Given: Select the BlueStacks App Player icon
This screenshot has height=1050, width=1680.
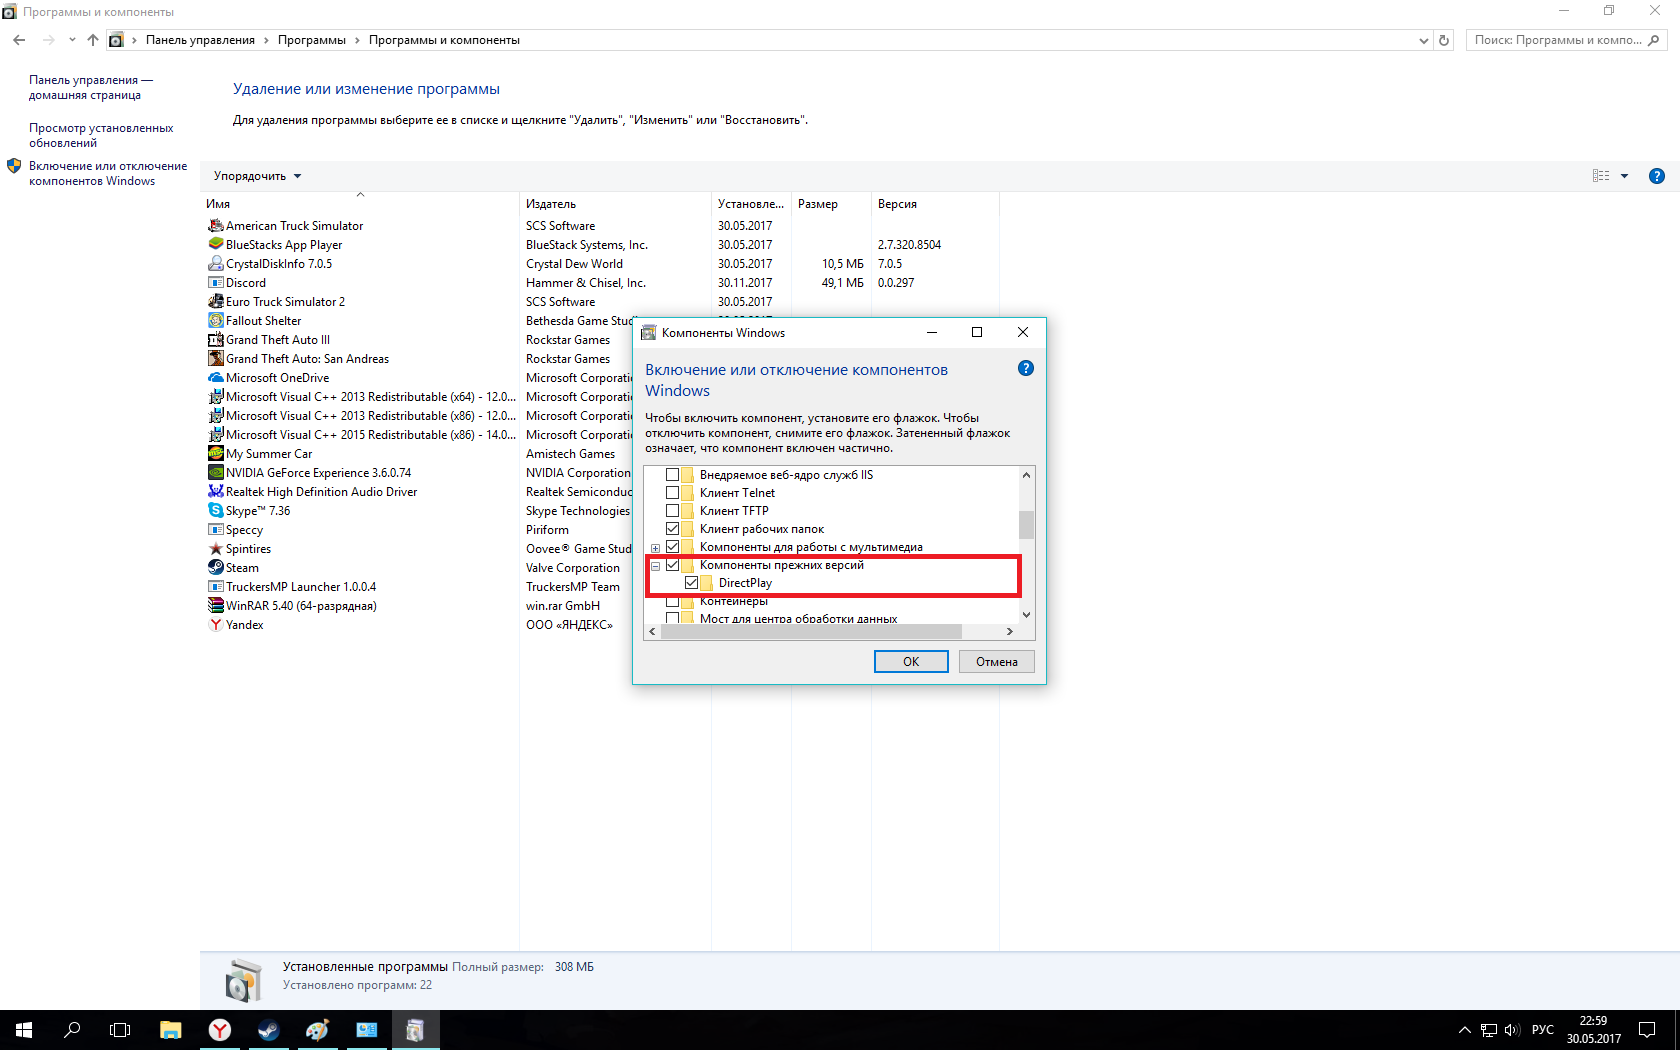Looking at the screenshot, I should (x=215, y=245).
